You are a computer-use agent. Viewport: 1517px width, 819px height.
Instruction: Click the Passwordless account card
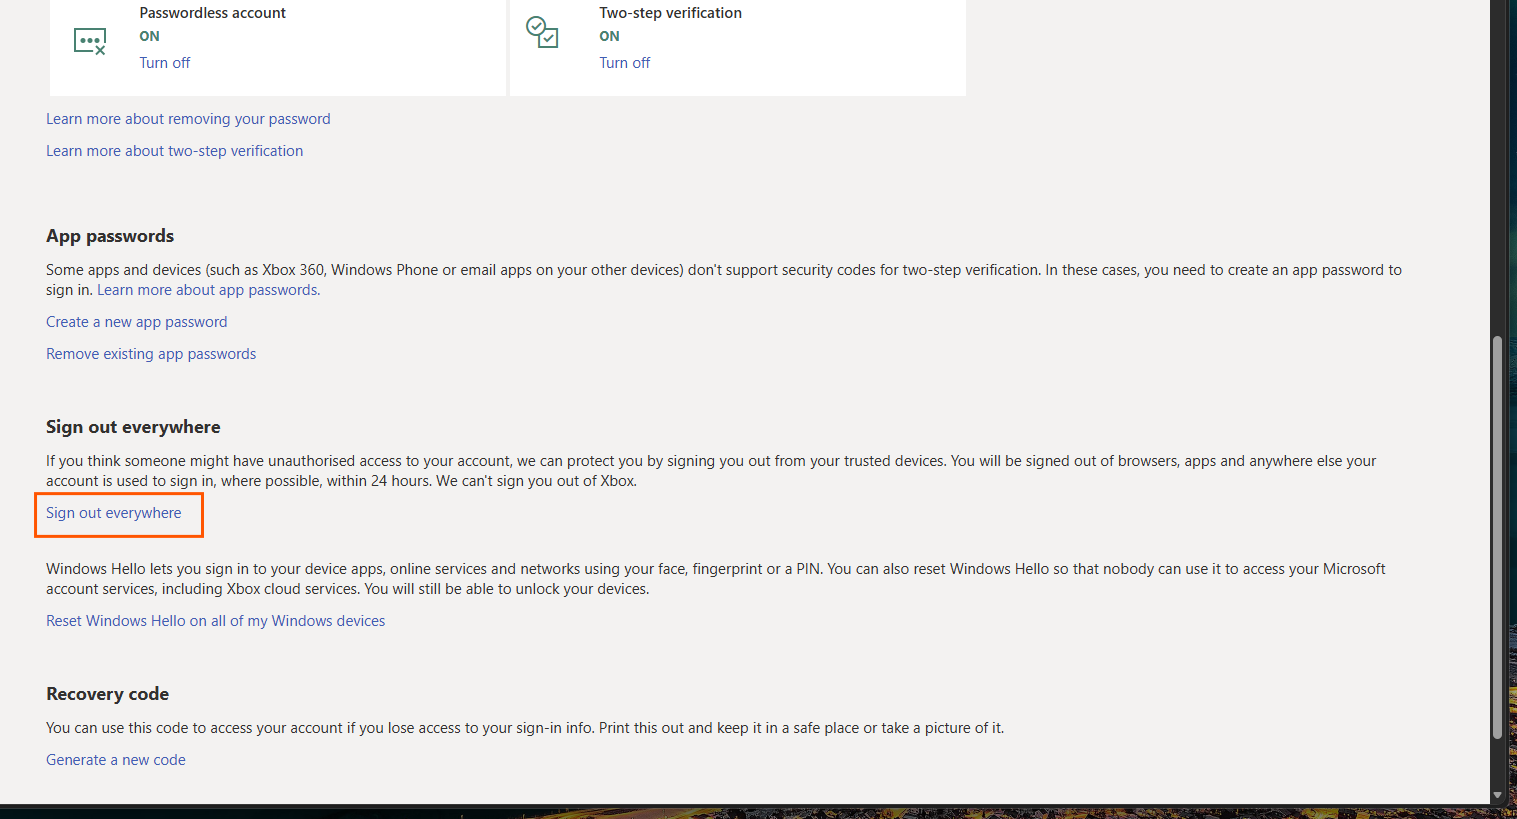tap(277, 47)
